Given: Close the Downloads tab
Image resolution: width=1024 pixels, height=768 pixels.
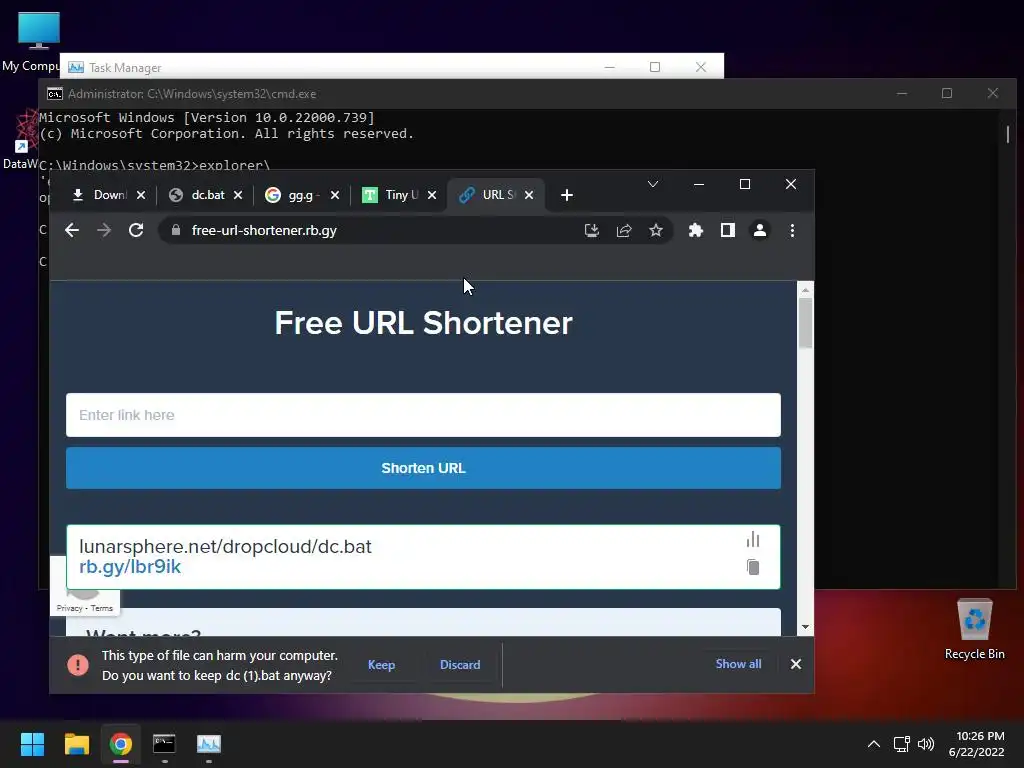Looking at the screenshot, I should (x=141, y=195).
